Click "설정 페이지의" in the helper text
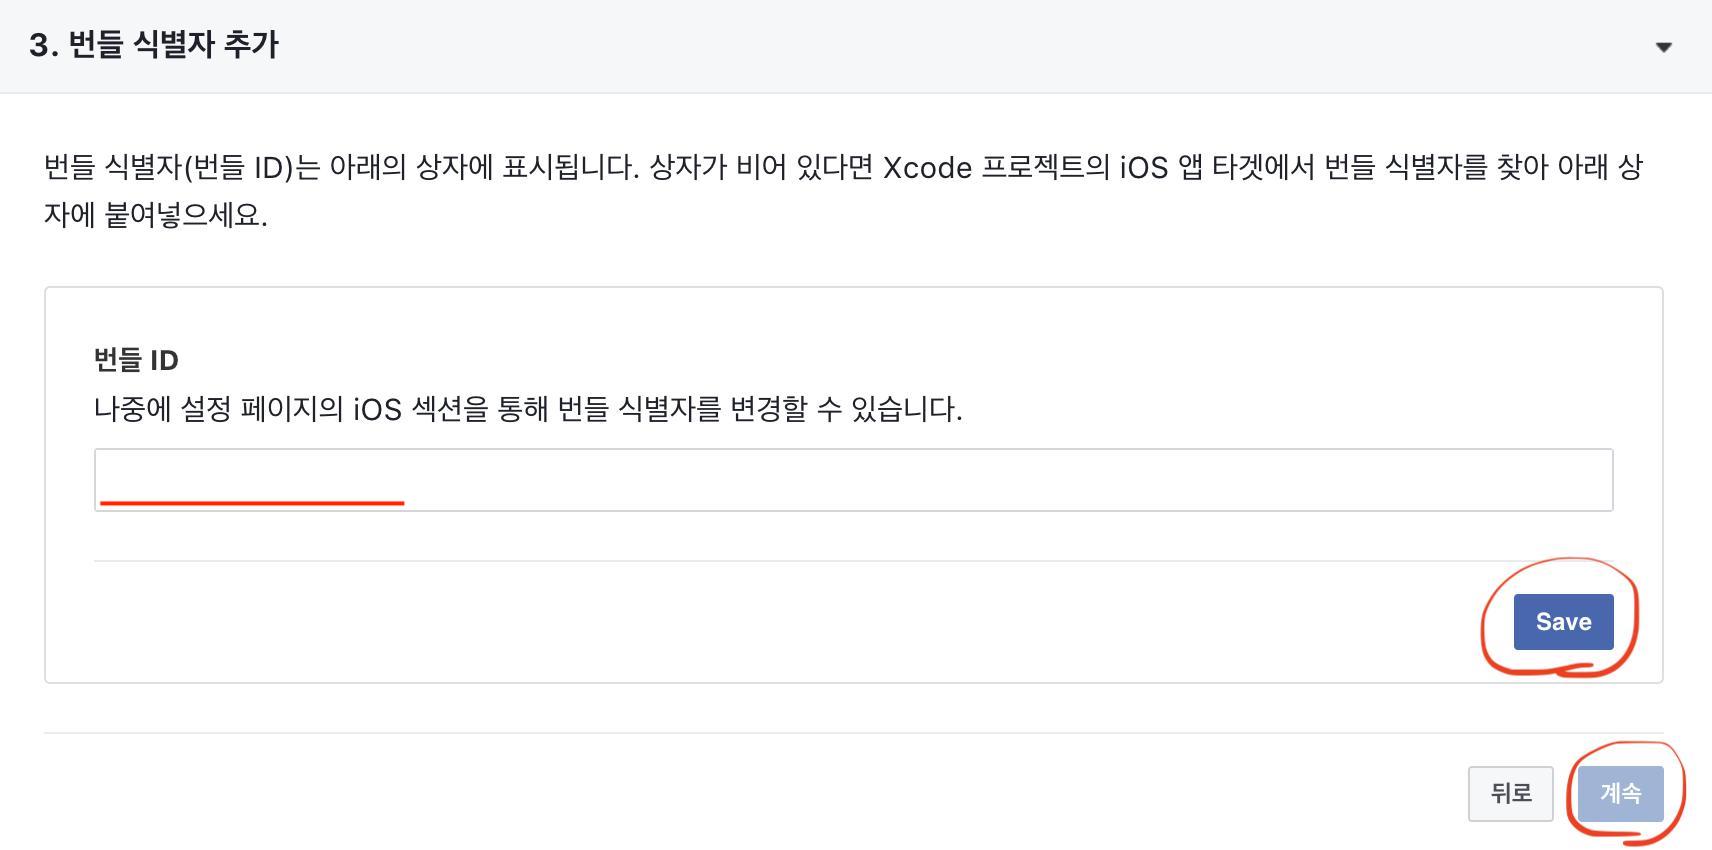The height and width of the screenshot is (850, 1712). [261, 409]
